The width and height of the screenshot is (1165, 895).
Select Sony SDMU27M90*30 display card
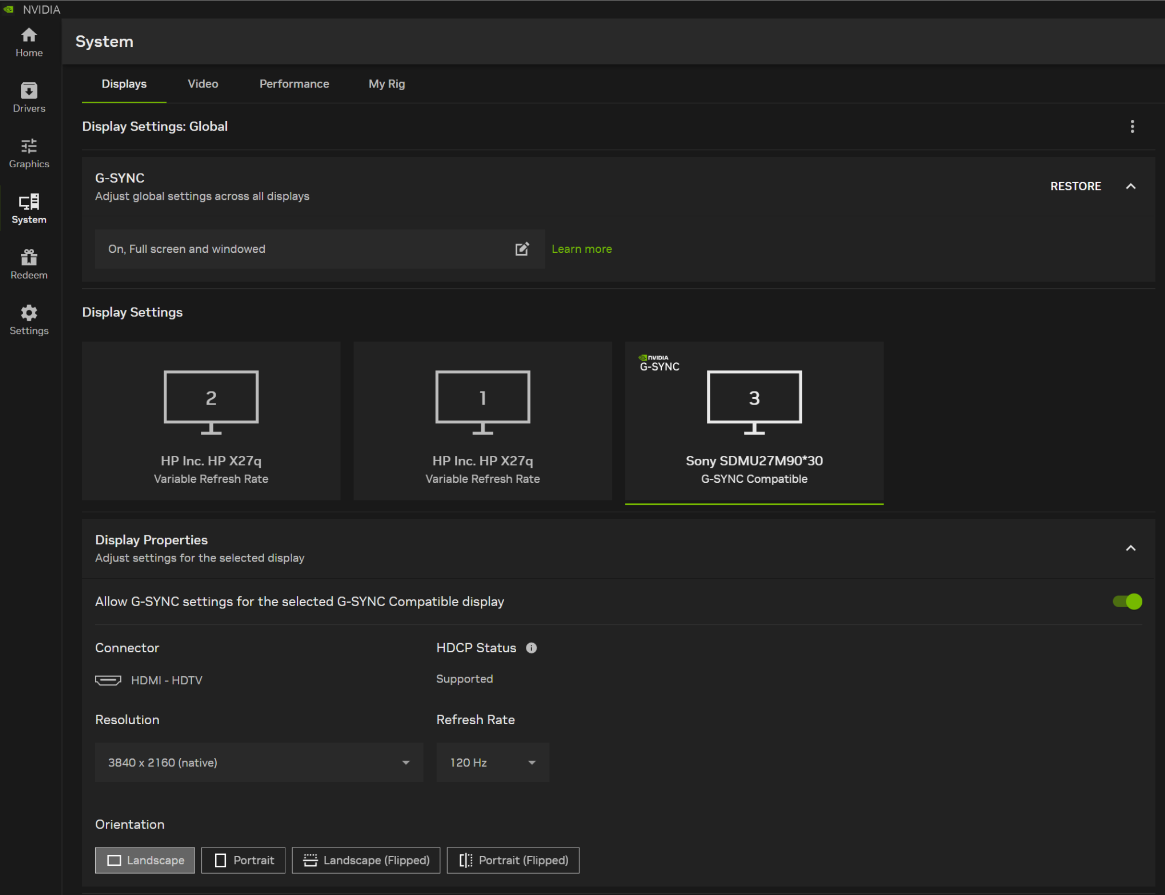tap(754, 422)
